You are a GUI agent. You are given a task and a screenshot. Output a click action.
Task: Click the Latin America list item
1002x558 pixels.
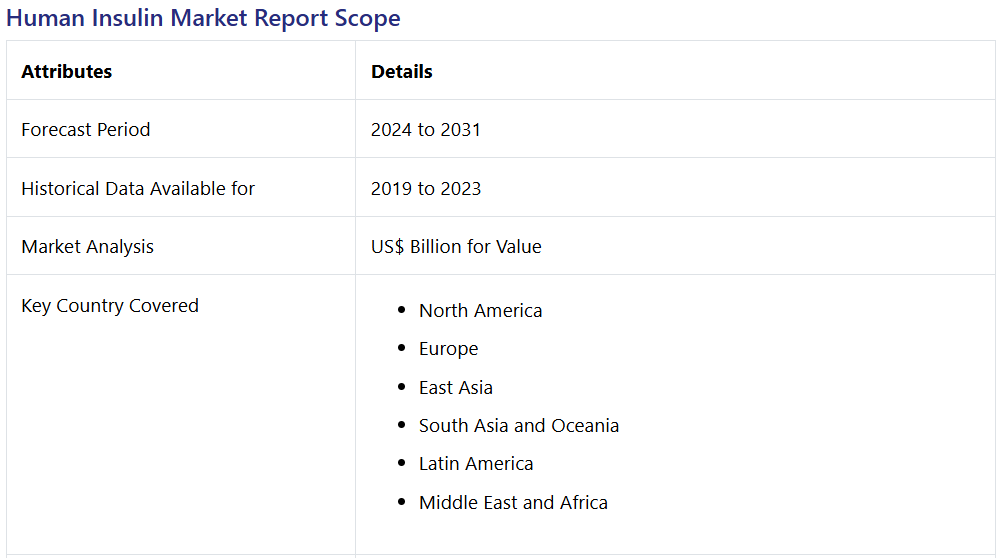pyautogui.click(x=476, y=463)
